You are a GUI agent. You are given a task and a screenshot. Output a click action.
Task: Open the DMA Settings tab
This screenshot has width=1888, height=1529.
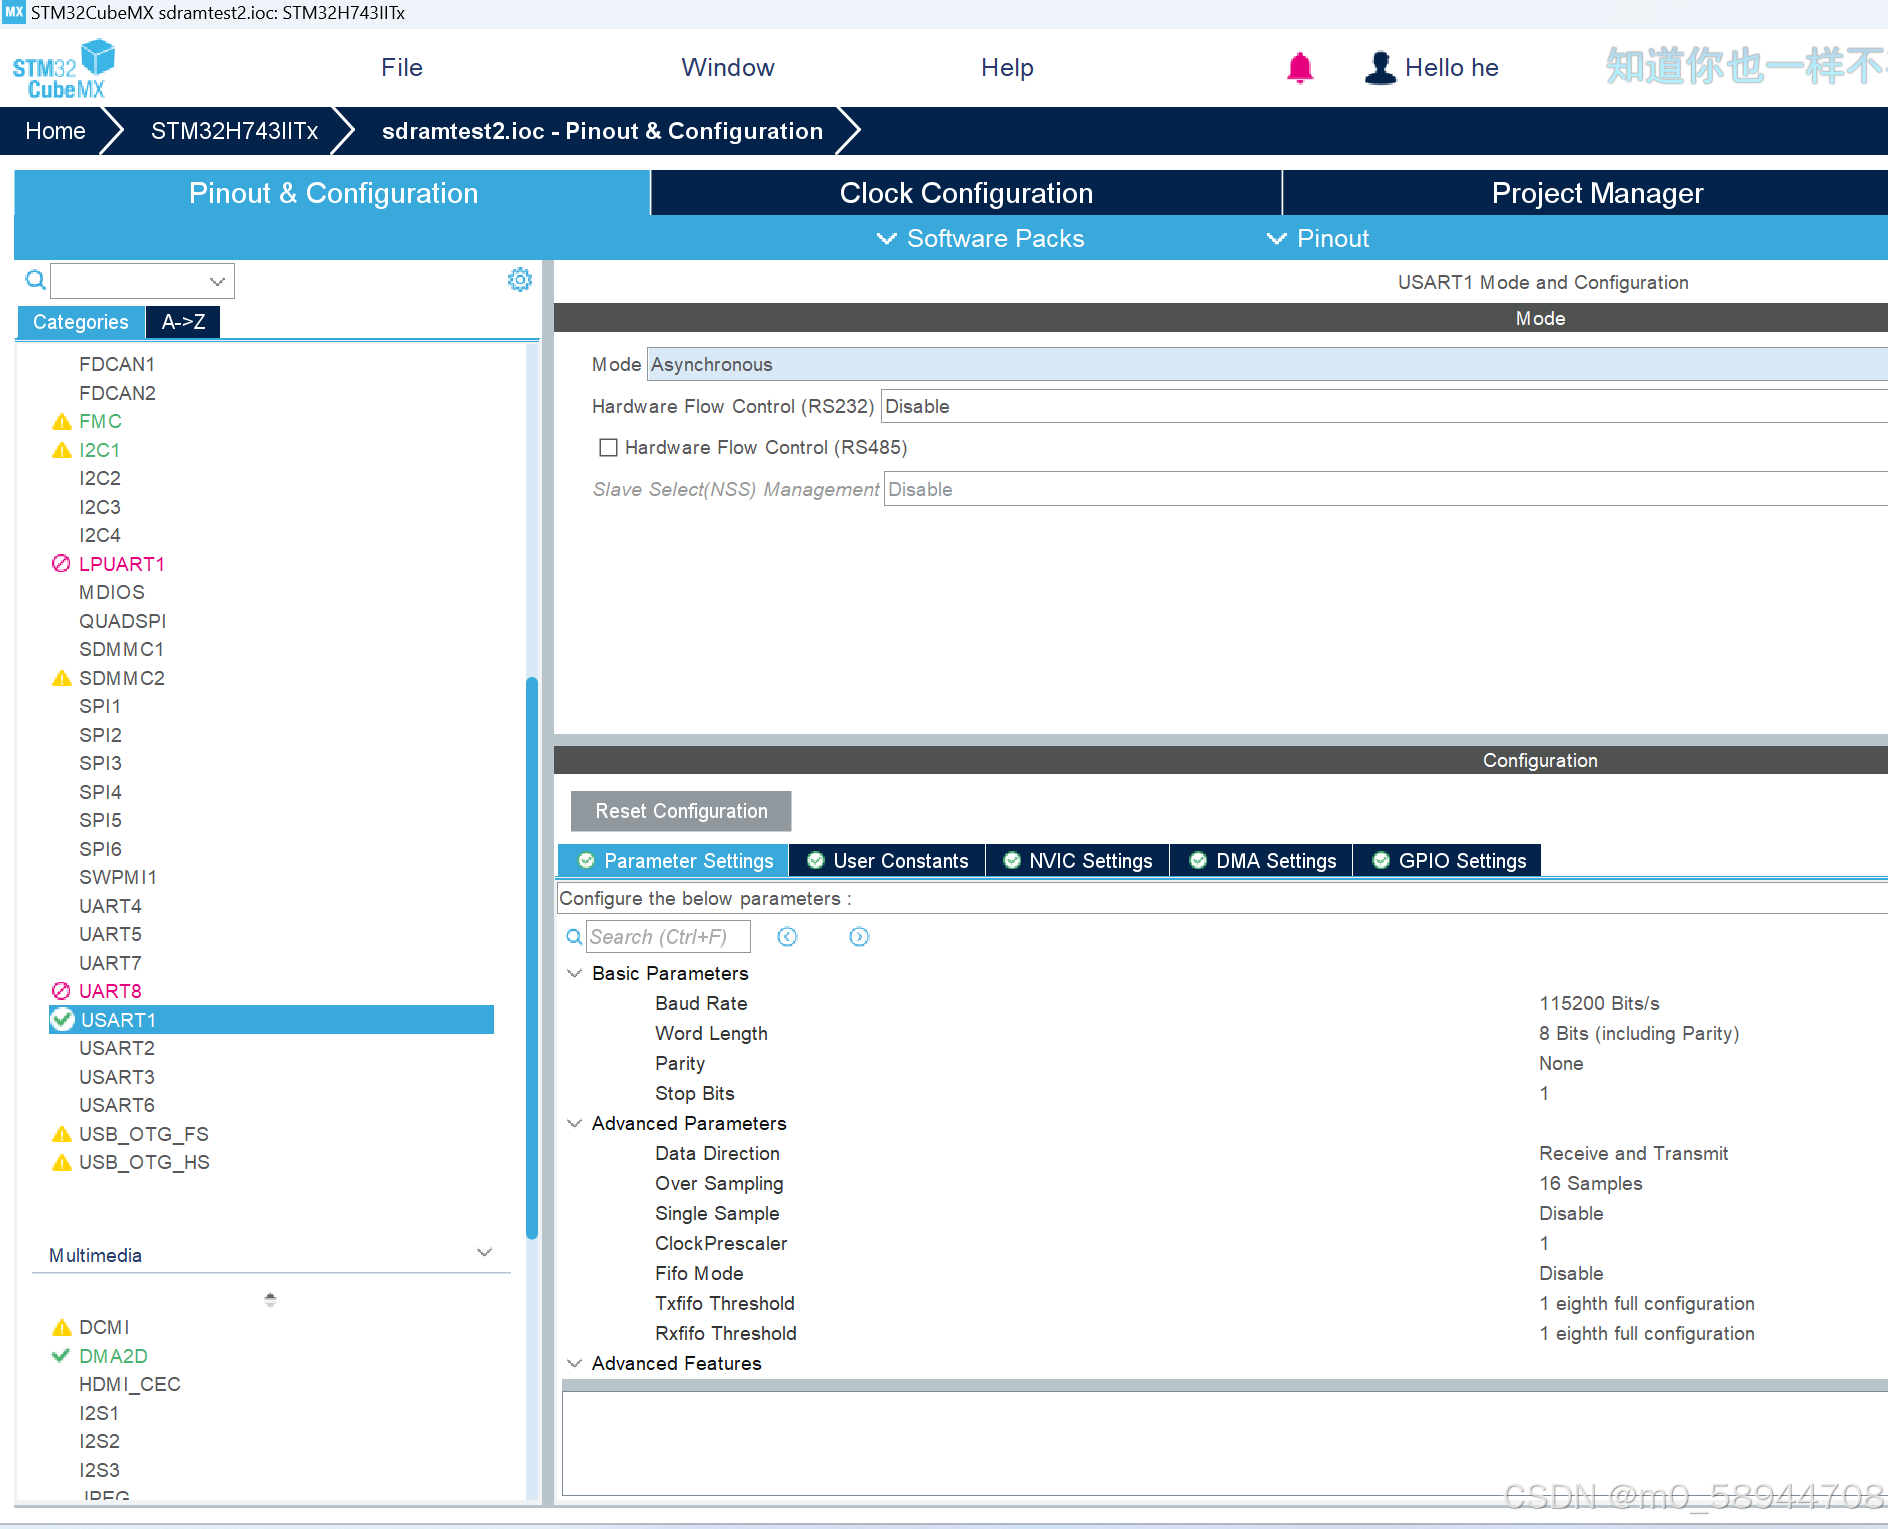pos(1263,861)
